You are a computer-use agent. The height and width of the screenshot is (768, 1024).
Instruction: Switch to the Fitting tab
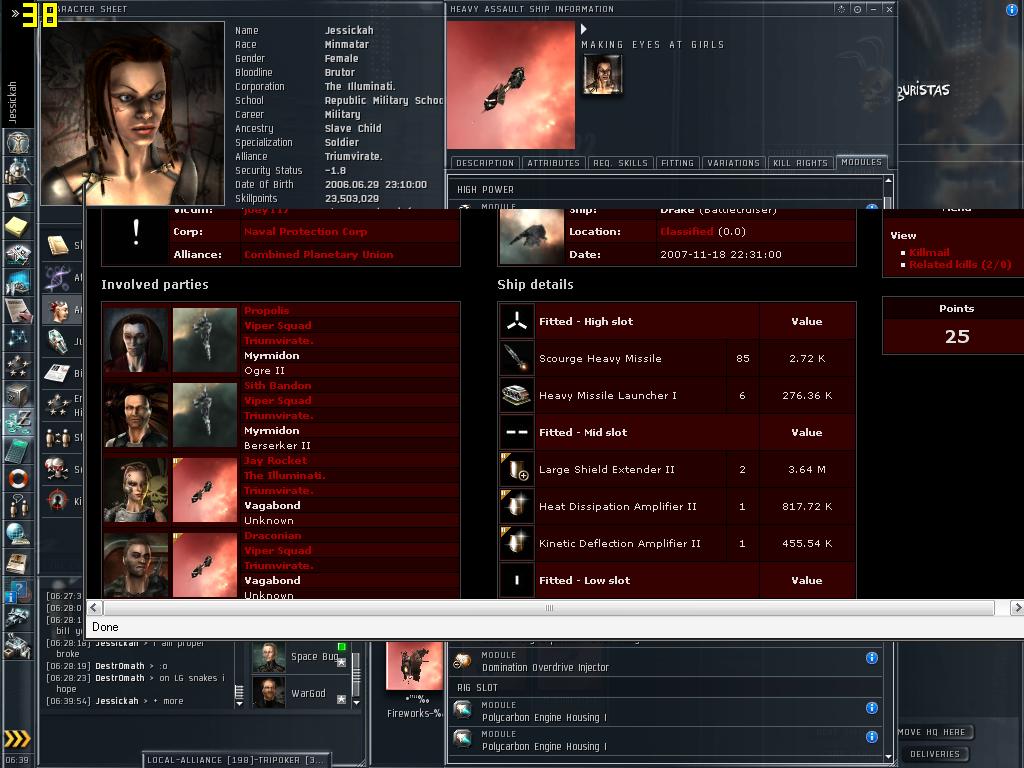tap(677, 163)
